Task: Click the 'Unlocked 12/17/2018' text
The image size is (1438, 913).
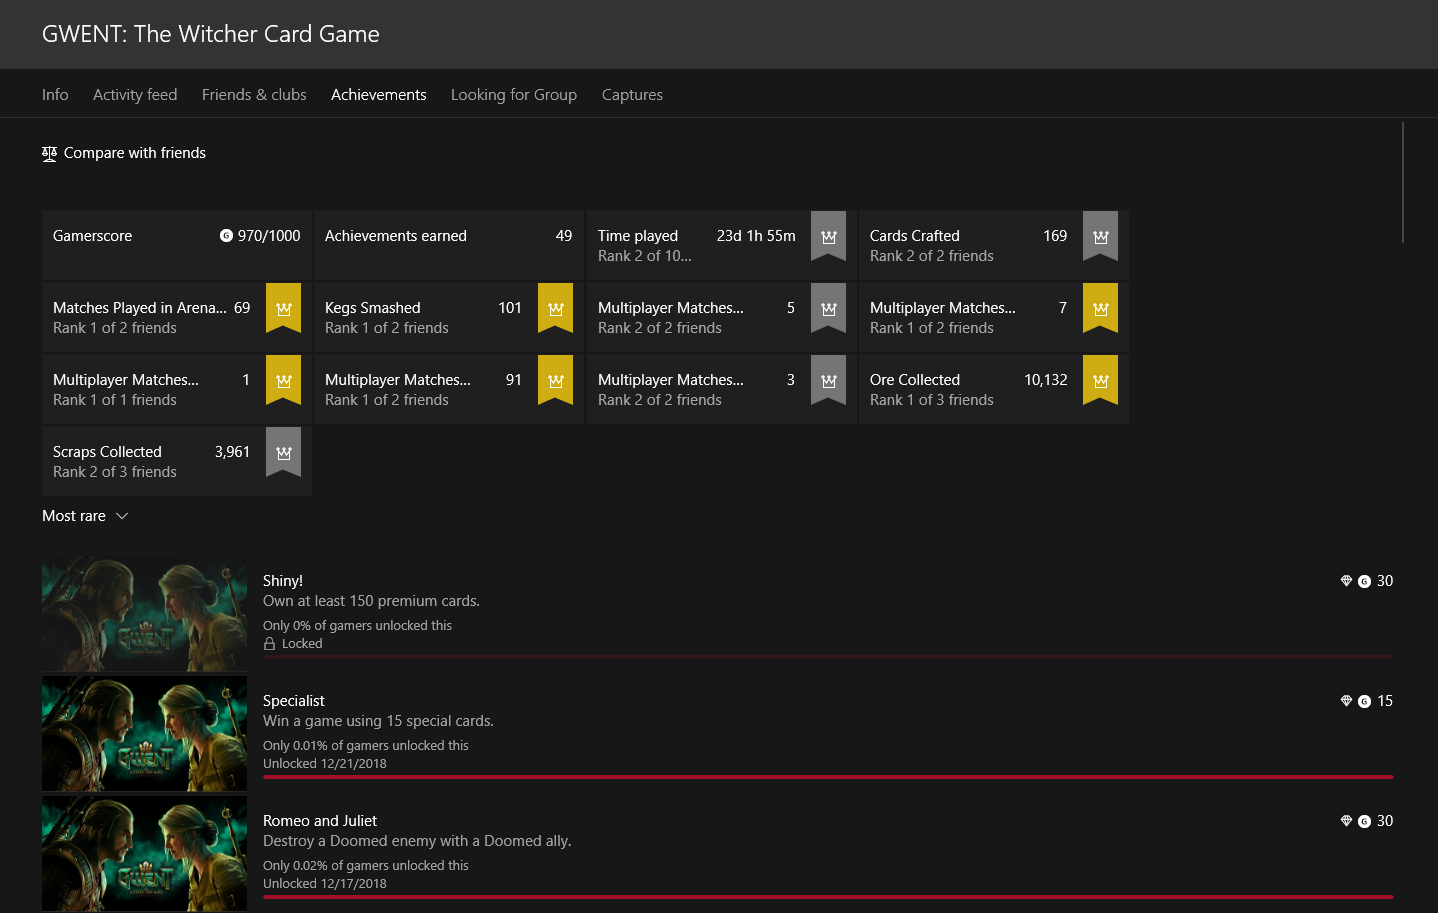Action: 325,884
